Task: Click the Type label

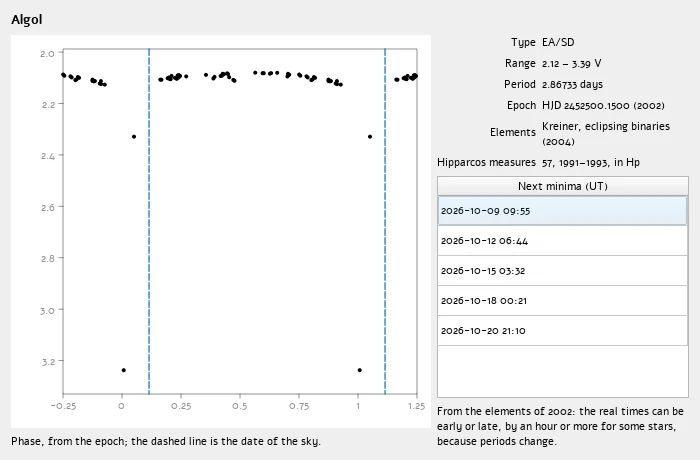Action: pos(523,42)
